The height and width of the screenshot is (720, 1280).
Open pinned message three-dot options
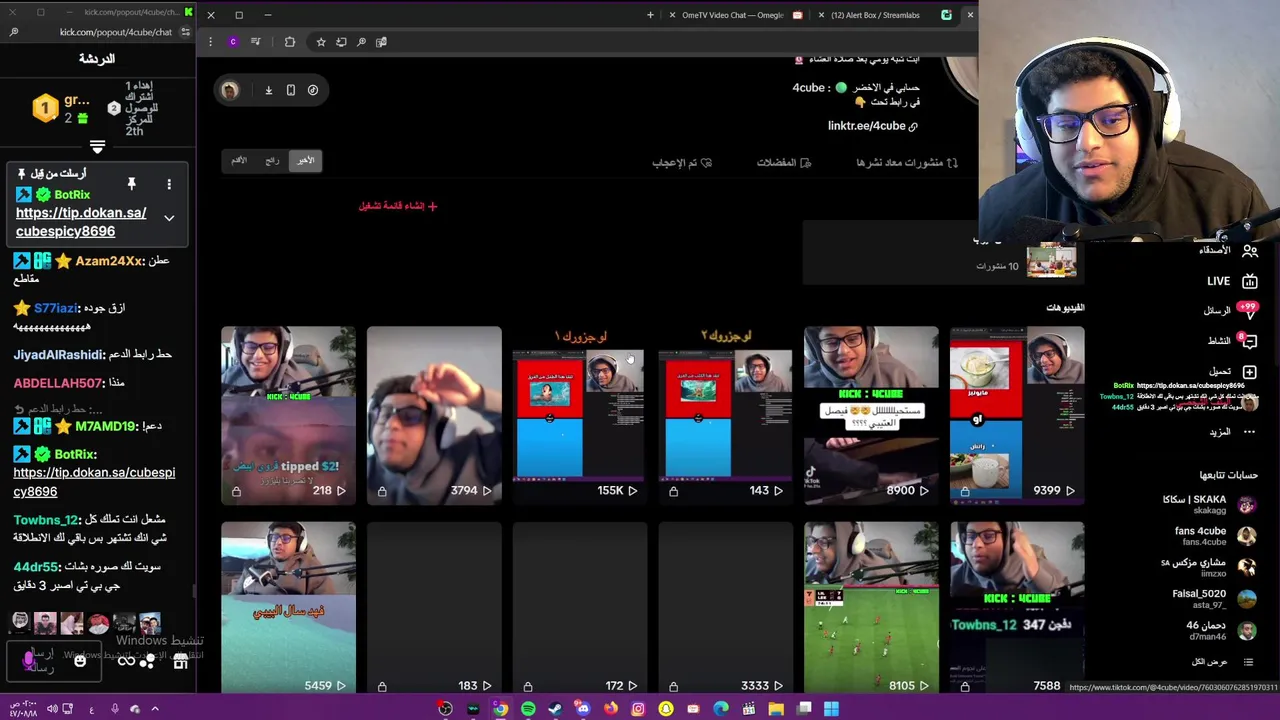169,184
